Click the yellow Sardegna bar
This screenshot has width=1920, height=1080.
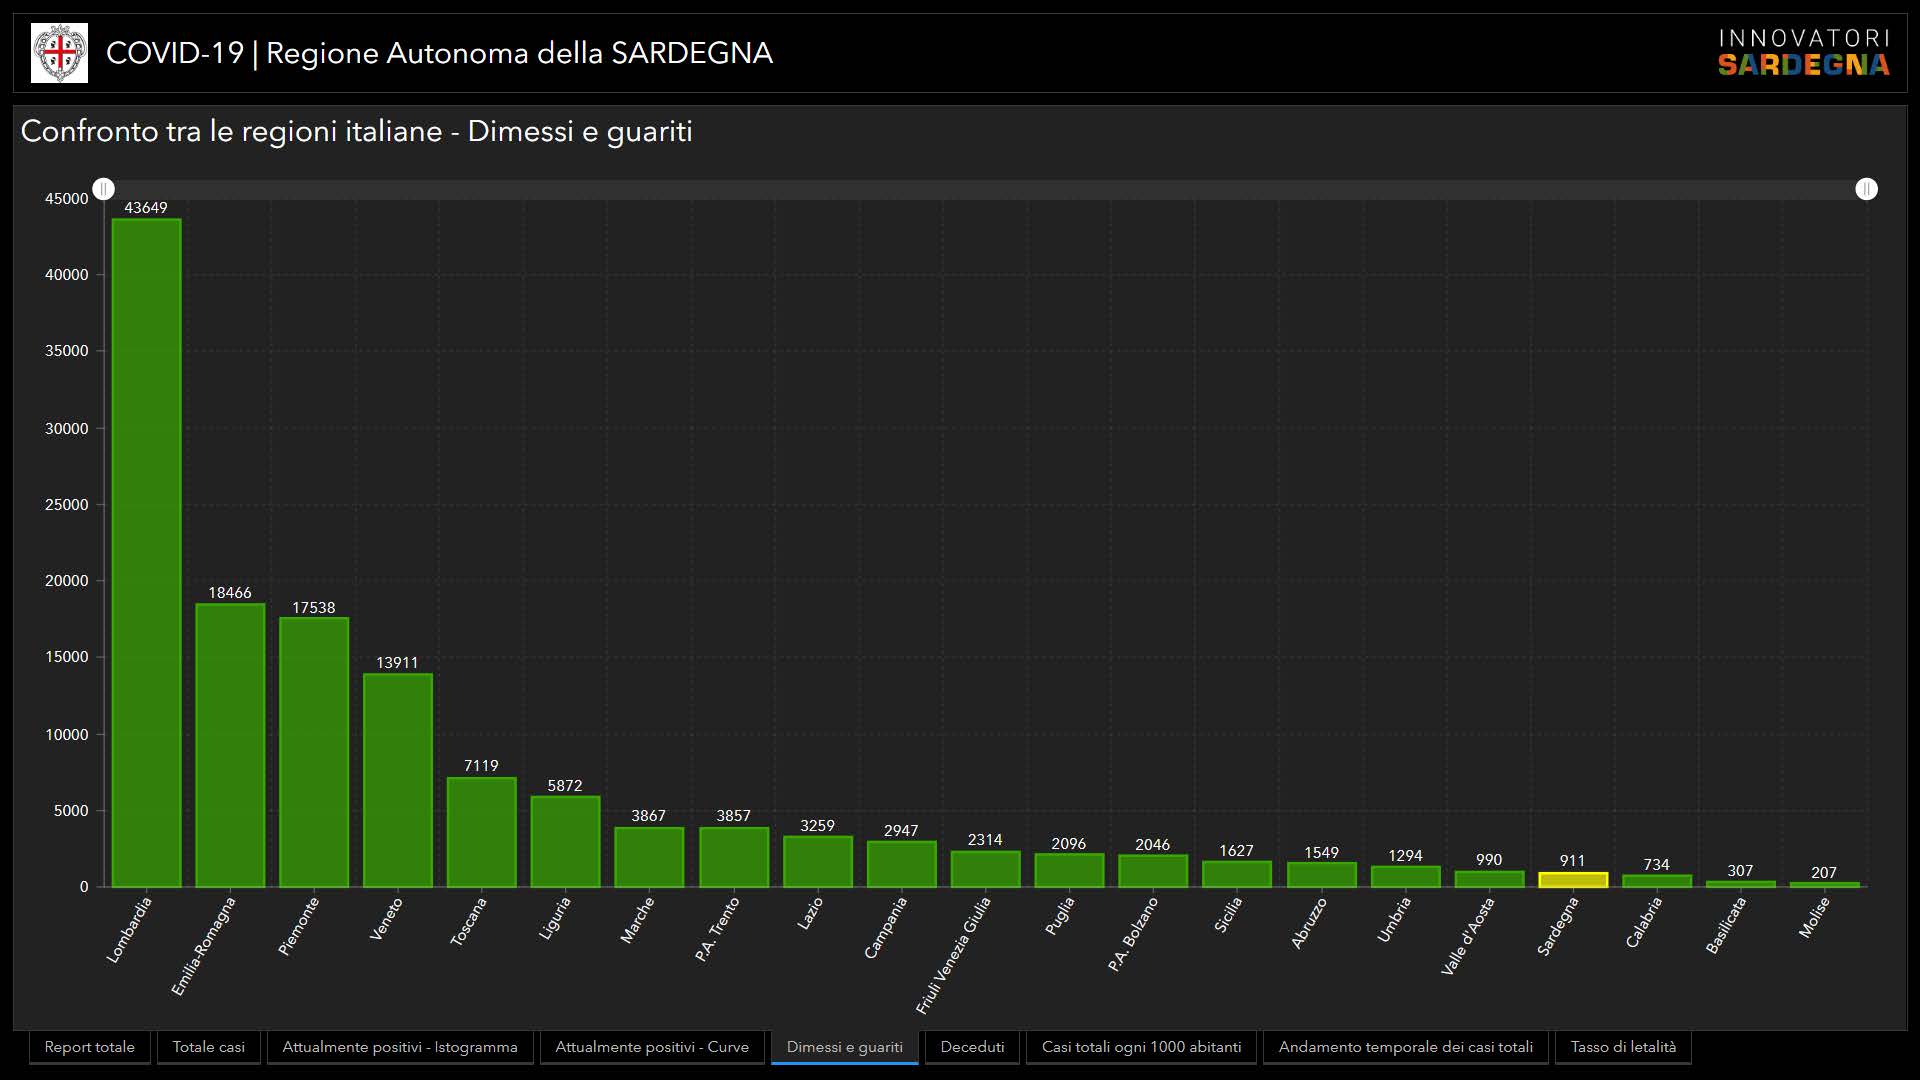pyautogui.click(x=1573, y=880)
